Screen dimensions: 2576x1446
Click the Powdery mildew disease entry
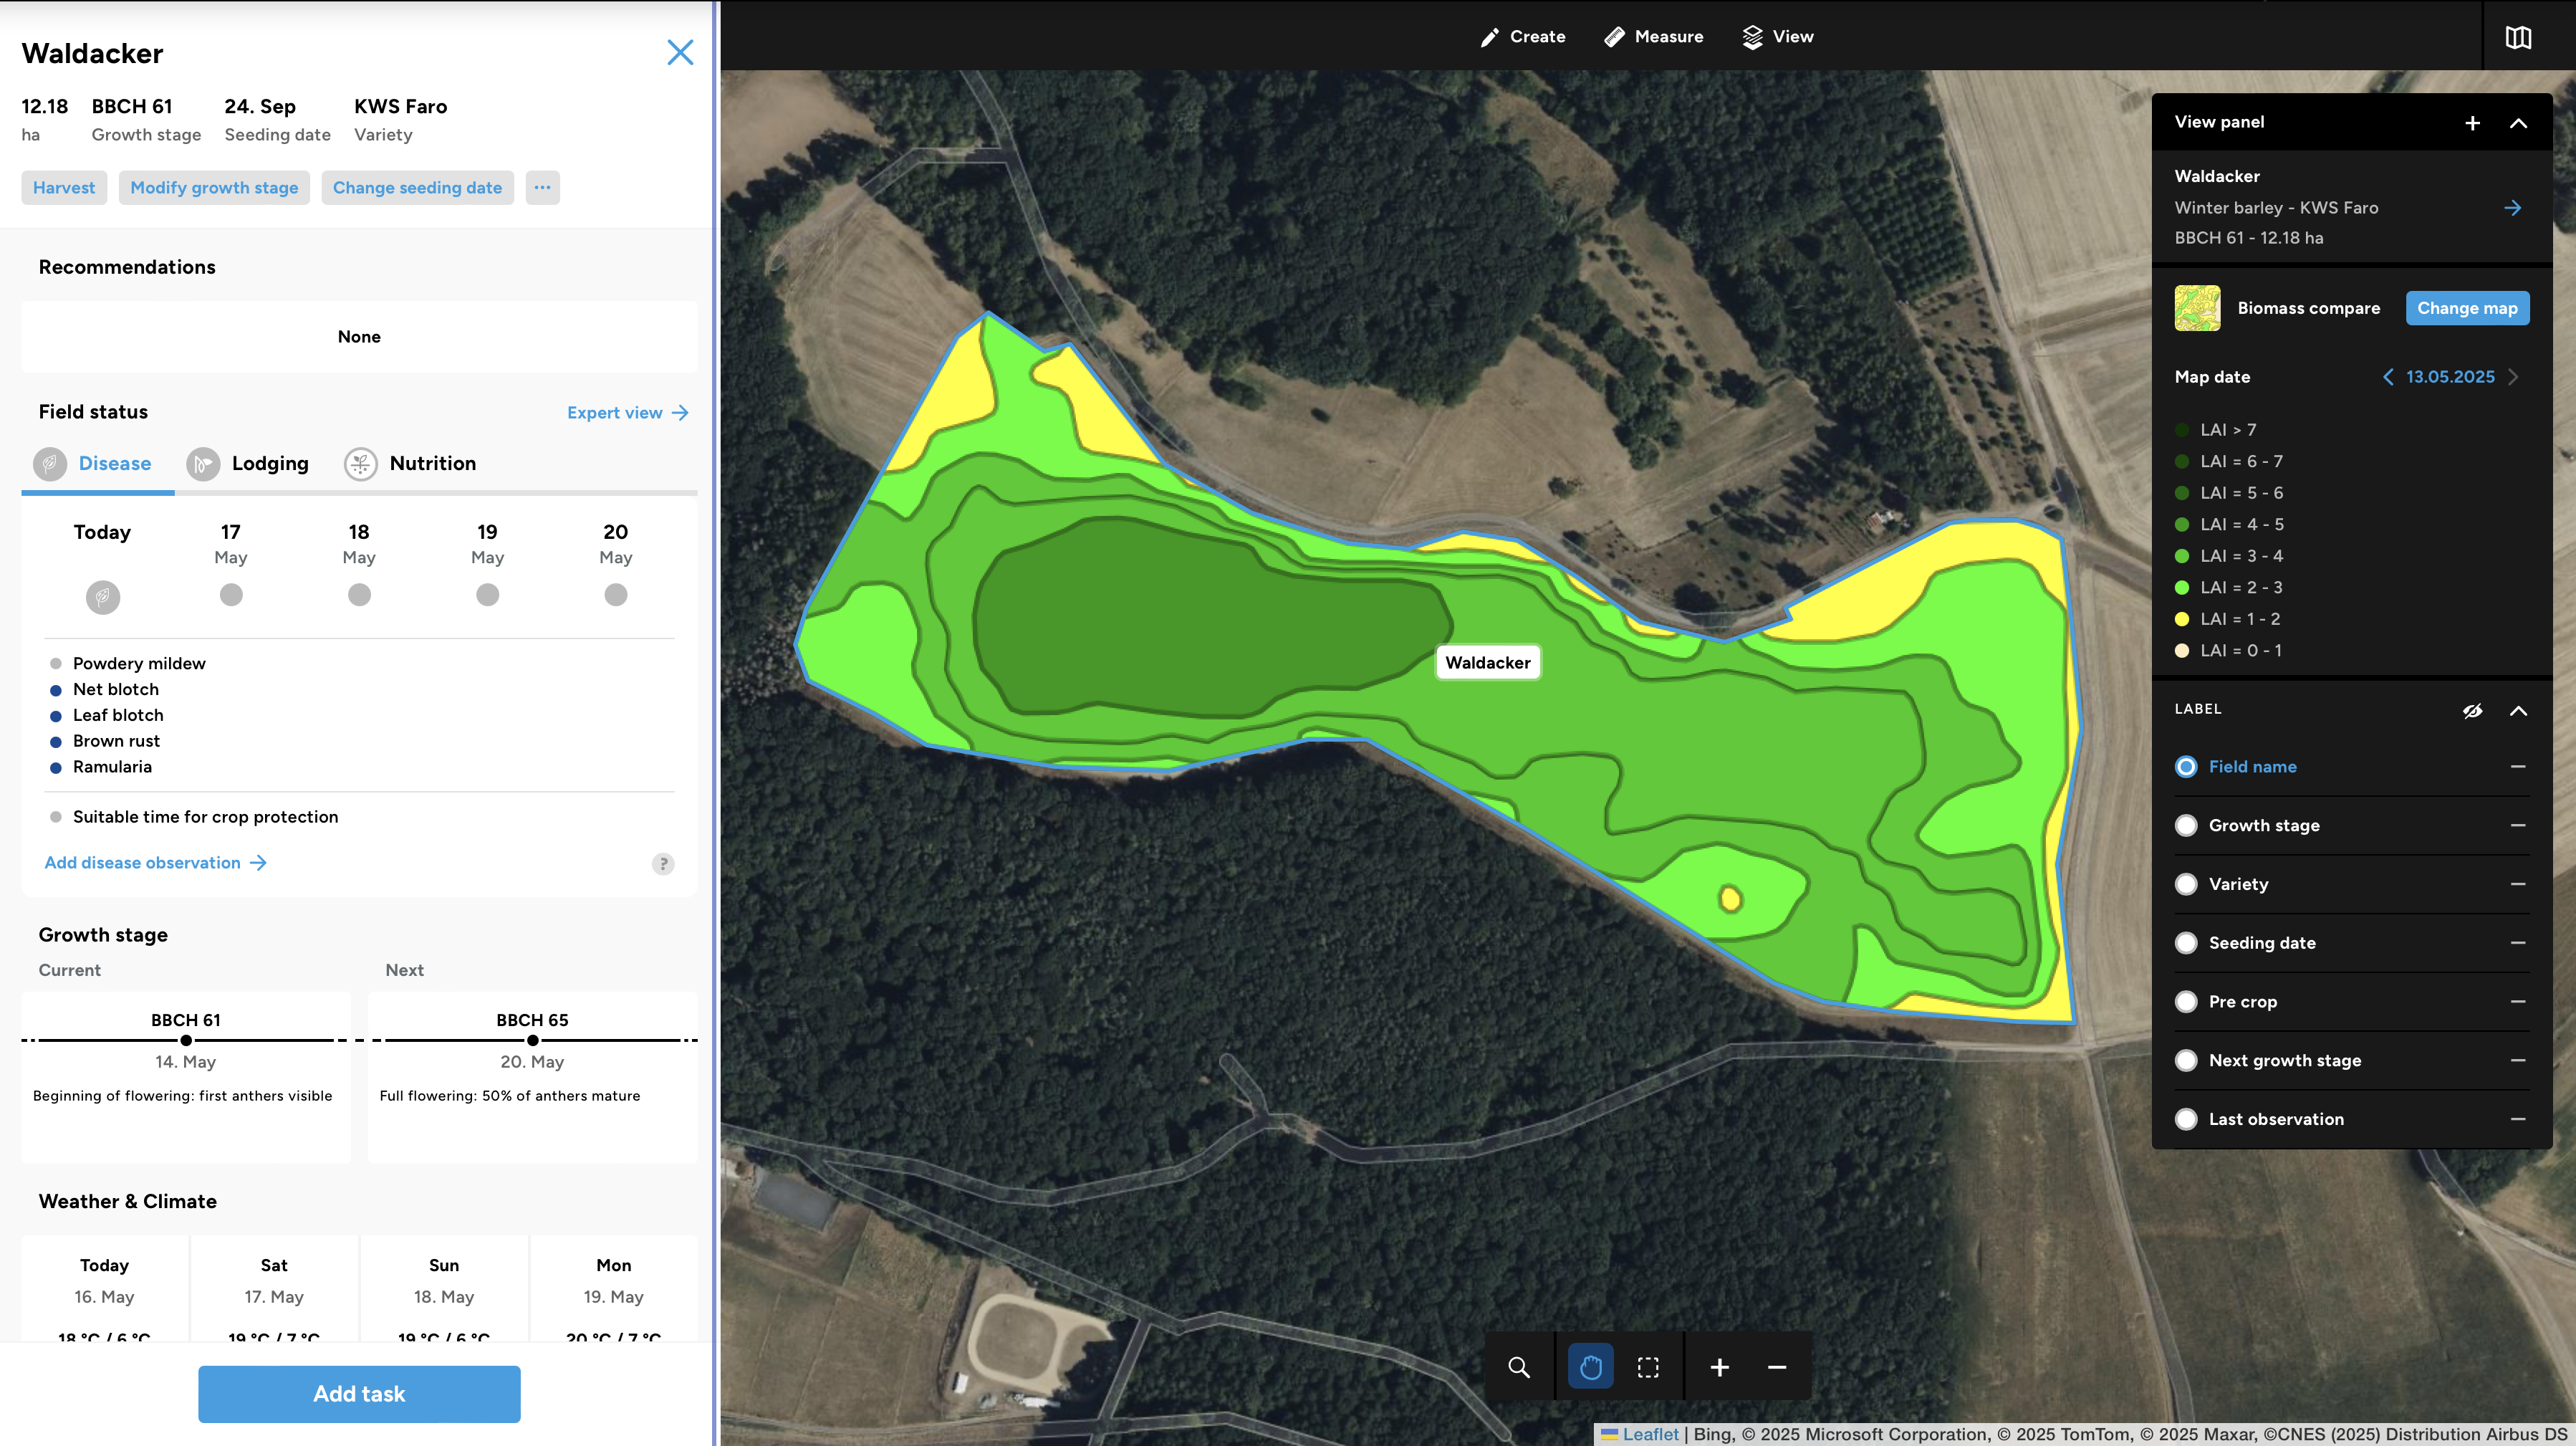127,663
